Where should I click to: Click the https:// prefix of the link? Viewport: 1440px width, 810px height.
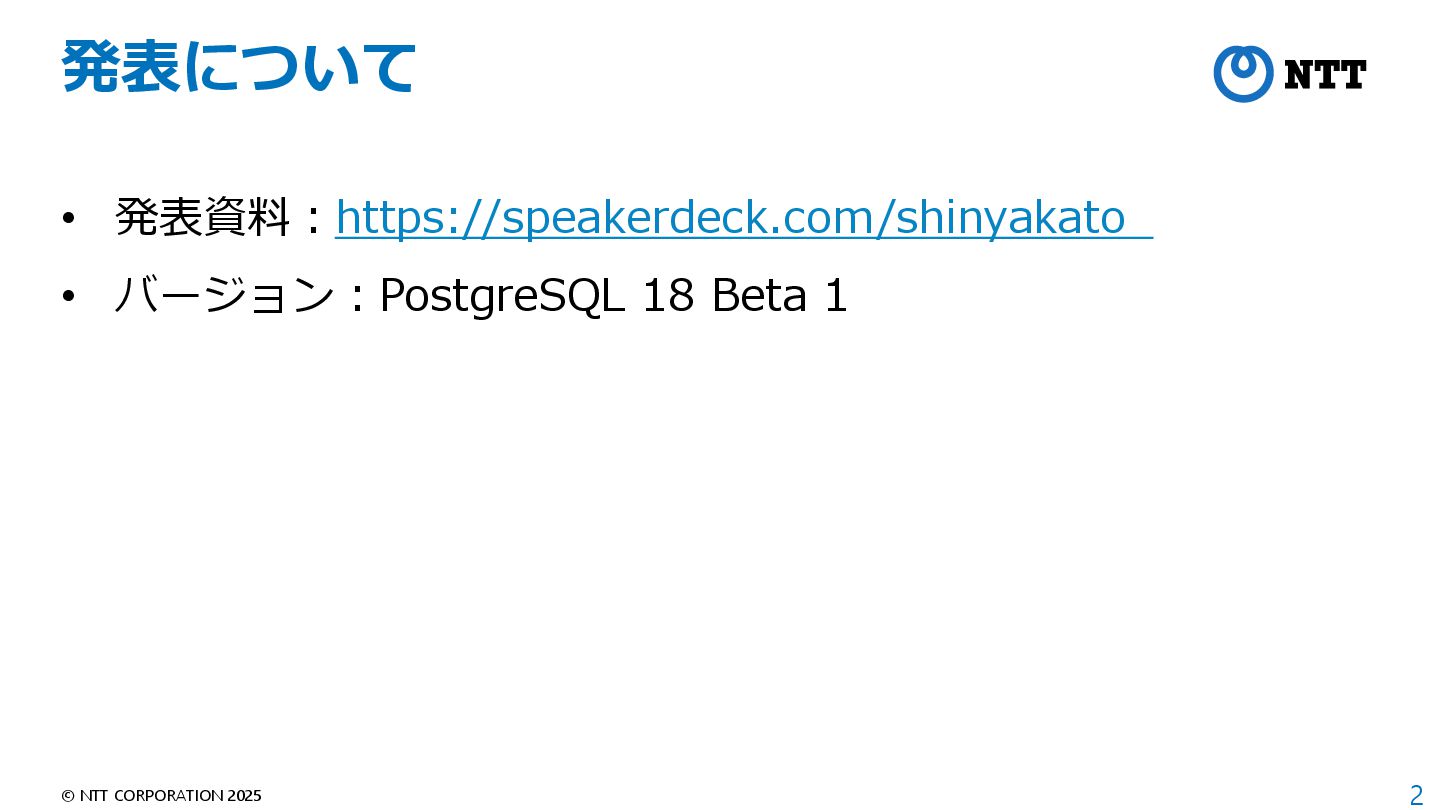[x=417, y=218]
